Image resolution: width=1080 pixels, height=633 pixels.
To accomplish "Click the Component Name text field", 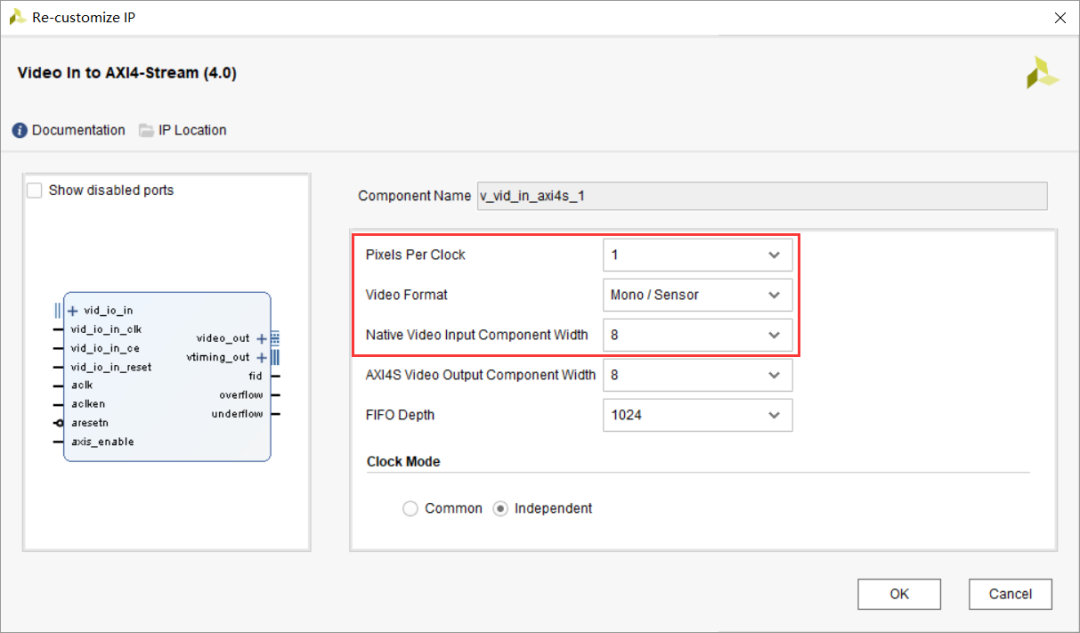I will (760, 196).
